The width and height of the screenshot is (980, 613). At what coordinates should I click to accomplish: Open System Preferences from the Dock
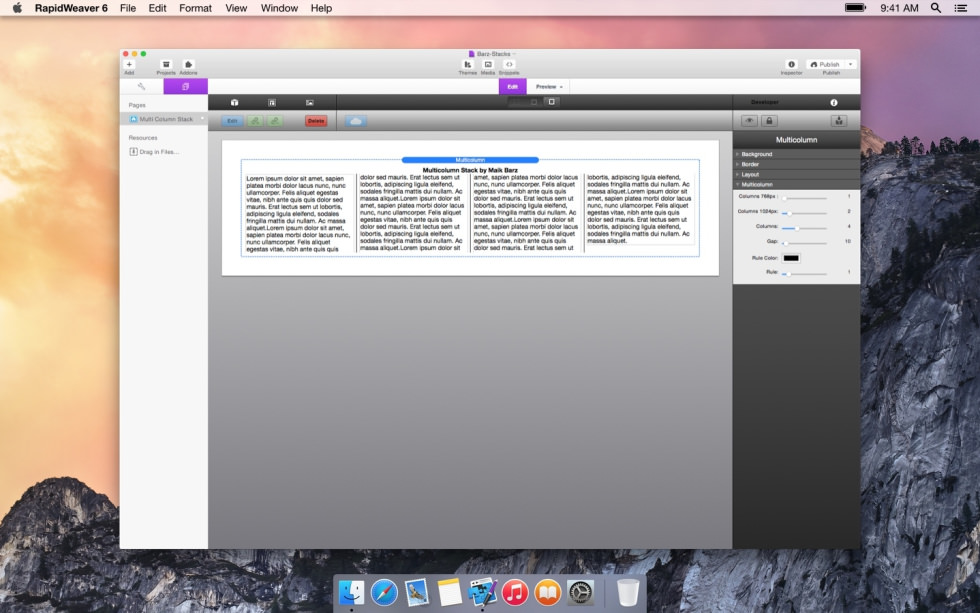[580, 592]
